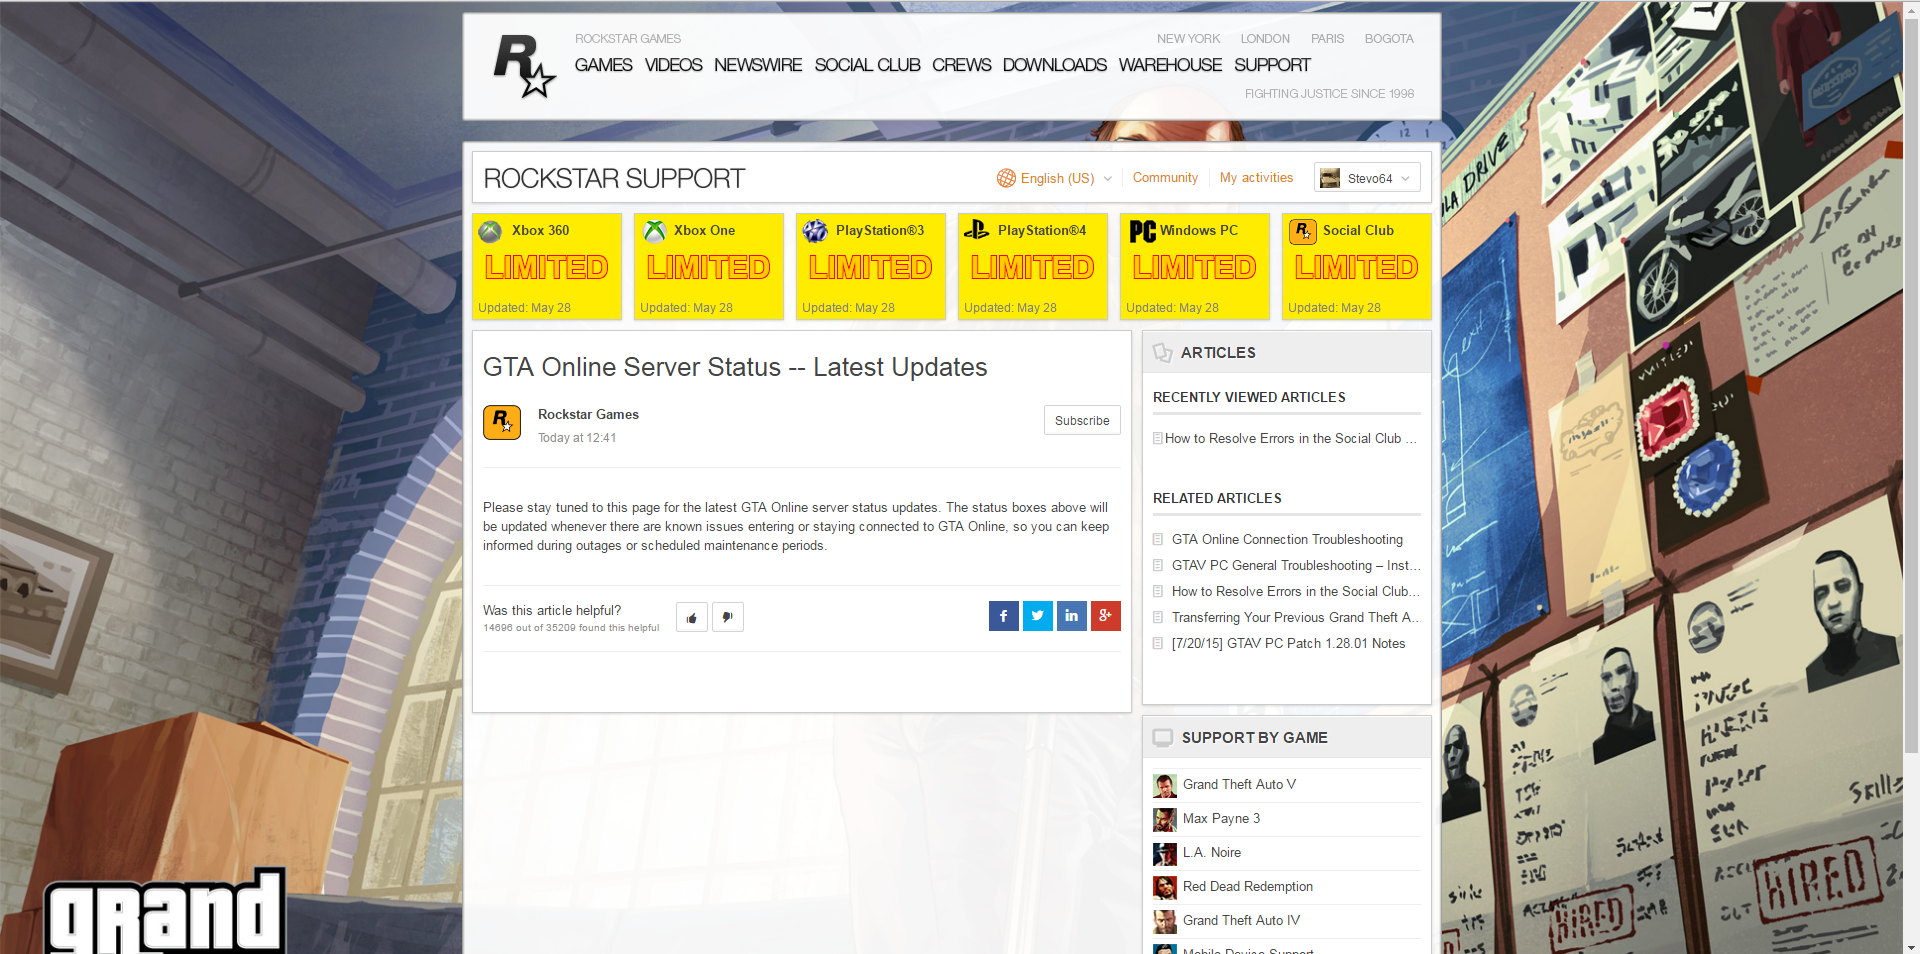This screenshot has width=1920, height=954.
Task: Open the Games menu
Action: [x=604, y=65]
